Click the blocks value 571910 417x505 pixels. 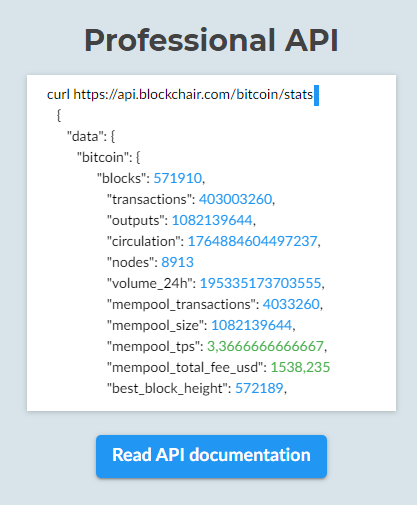click(178, 178)
